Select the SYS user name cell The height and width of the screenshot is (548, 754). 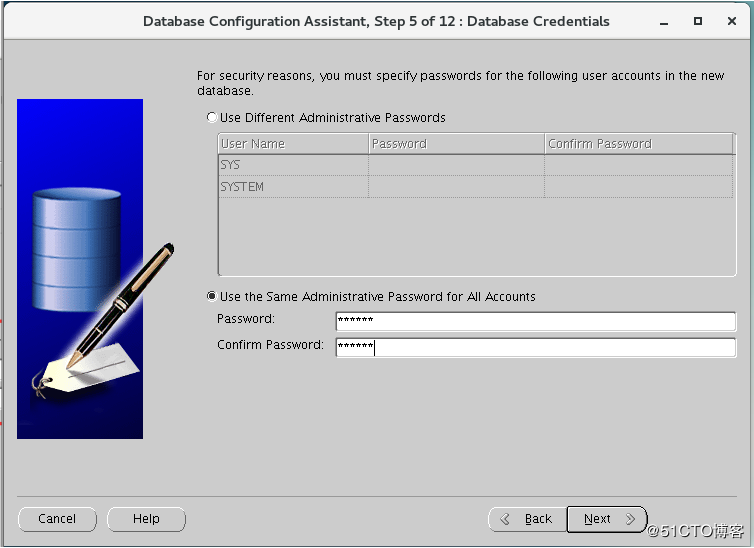pyautogui.click(x=293, y=165)
